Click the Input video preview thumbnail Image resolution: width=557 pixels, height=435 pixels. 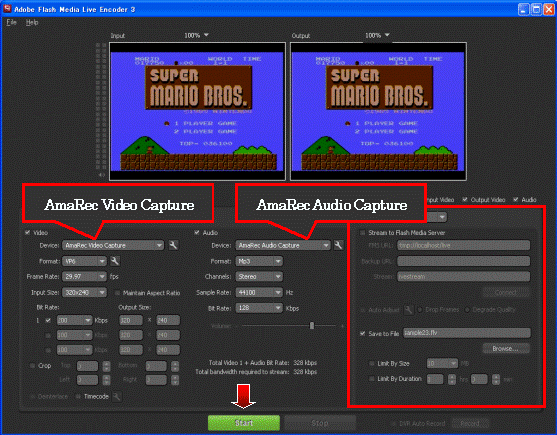[x=197, y=112]
